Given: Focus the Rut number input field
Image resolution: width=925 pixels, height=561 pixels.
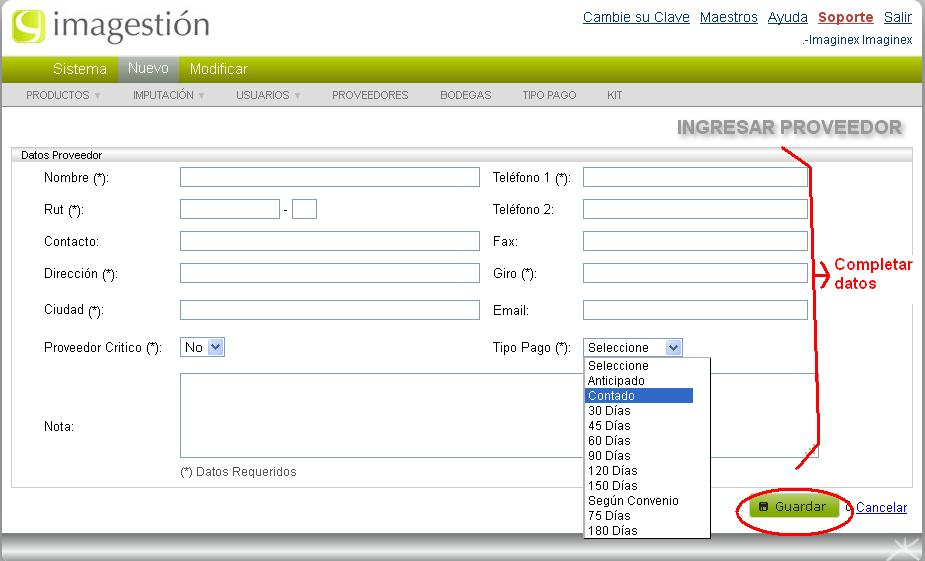Looking at the screenshot, I should pyautogui.click(x=229, y=209).
